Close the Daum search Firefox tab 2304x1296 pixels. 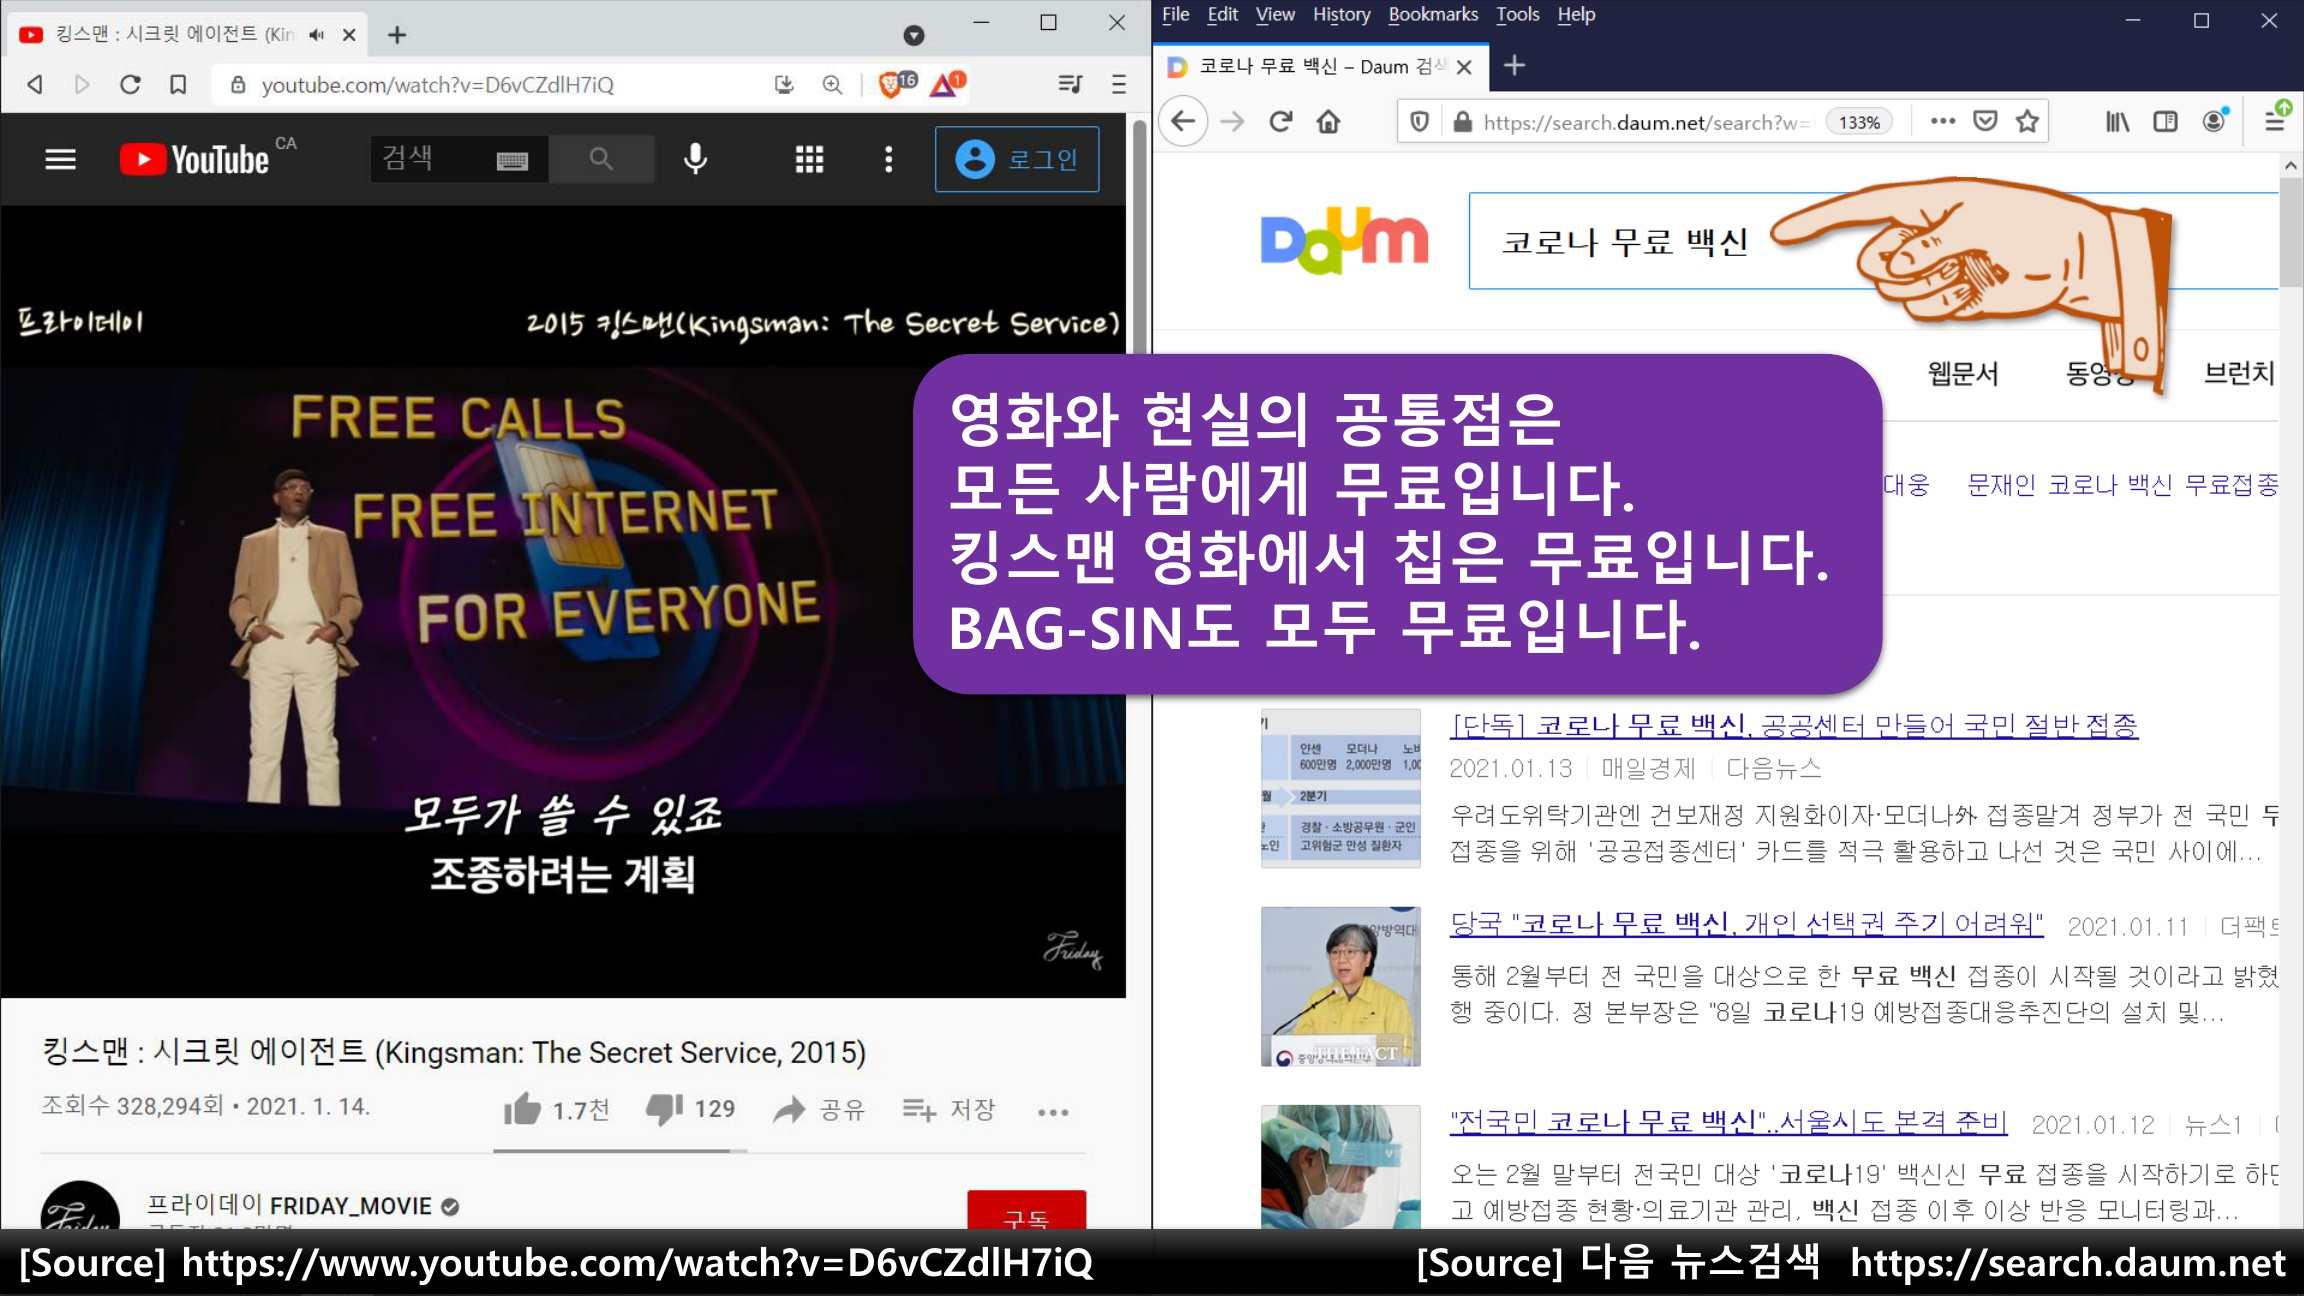point(1464,67)
